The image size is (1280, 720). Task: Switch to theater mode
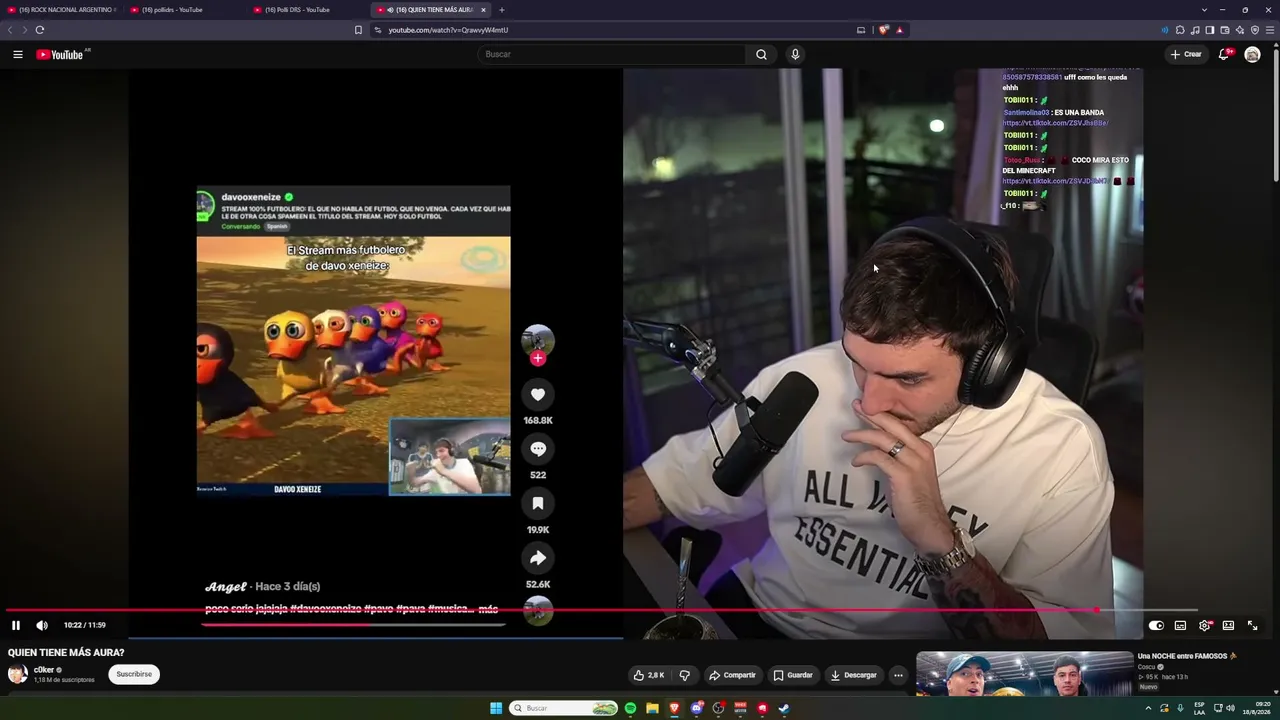tap(1228, 625)
